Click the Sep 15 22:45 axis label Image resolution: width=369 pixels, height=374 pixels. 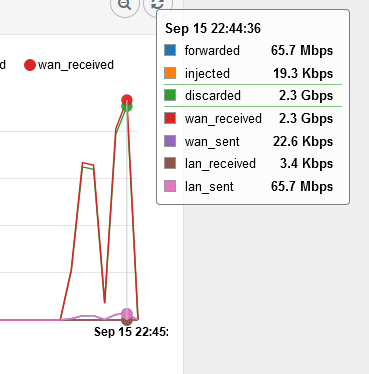pos(131,332)
